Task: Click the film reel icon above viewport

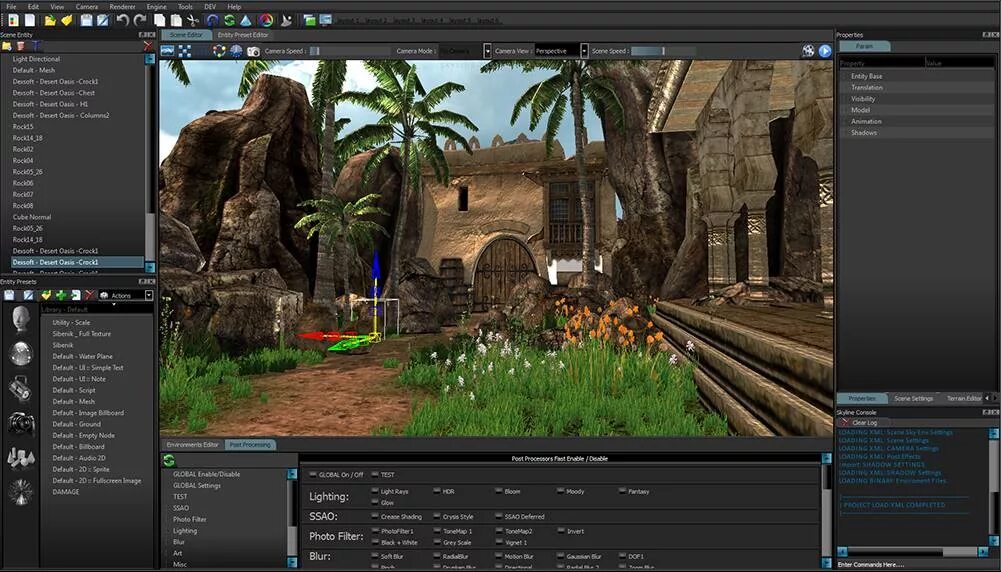Action: coord(808,51)
